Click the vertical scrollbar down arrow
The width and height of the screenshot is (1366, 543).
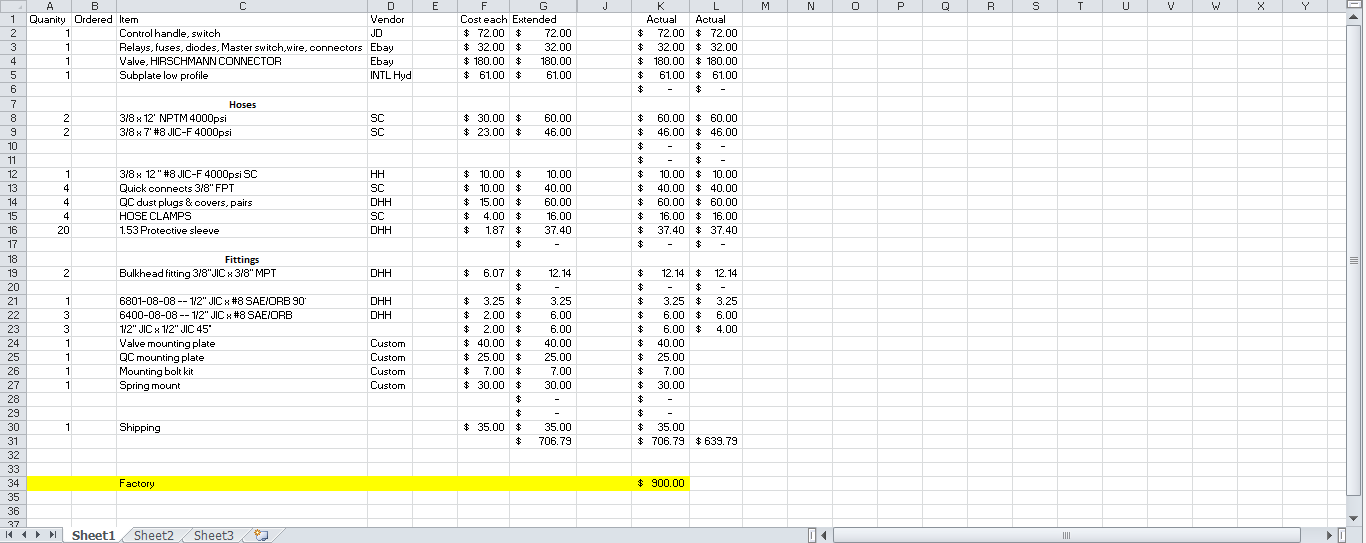pyautogui.click(x=1355, y=517)
